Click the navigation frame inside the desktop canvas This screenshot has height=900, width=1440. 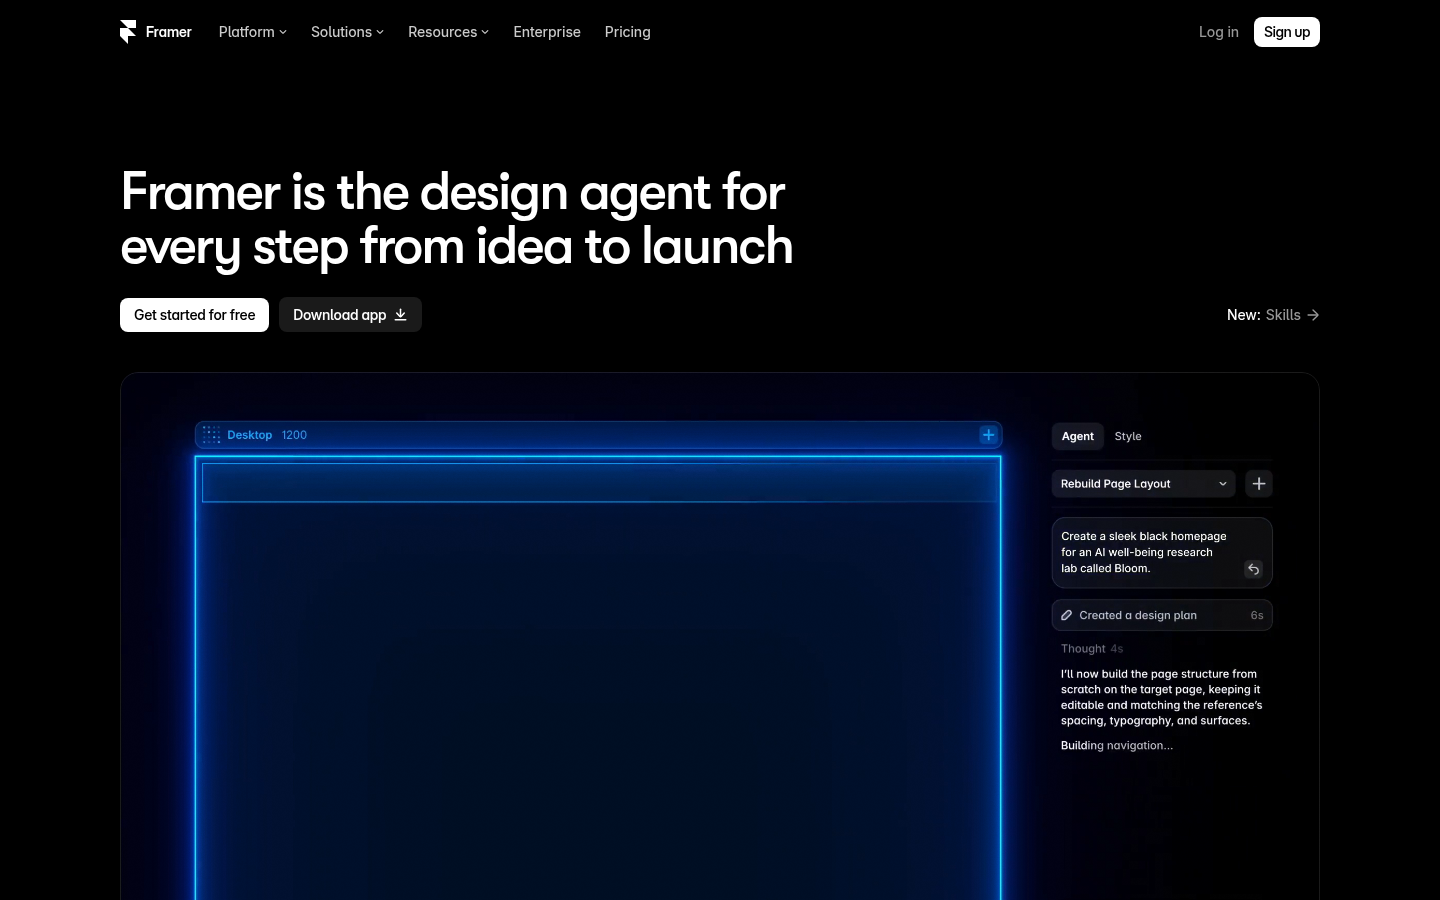[600, 483]
